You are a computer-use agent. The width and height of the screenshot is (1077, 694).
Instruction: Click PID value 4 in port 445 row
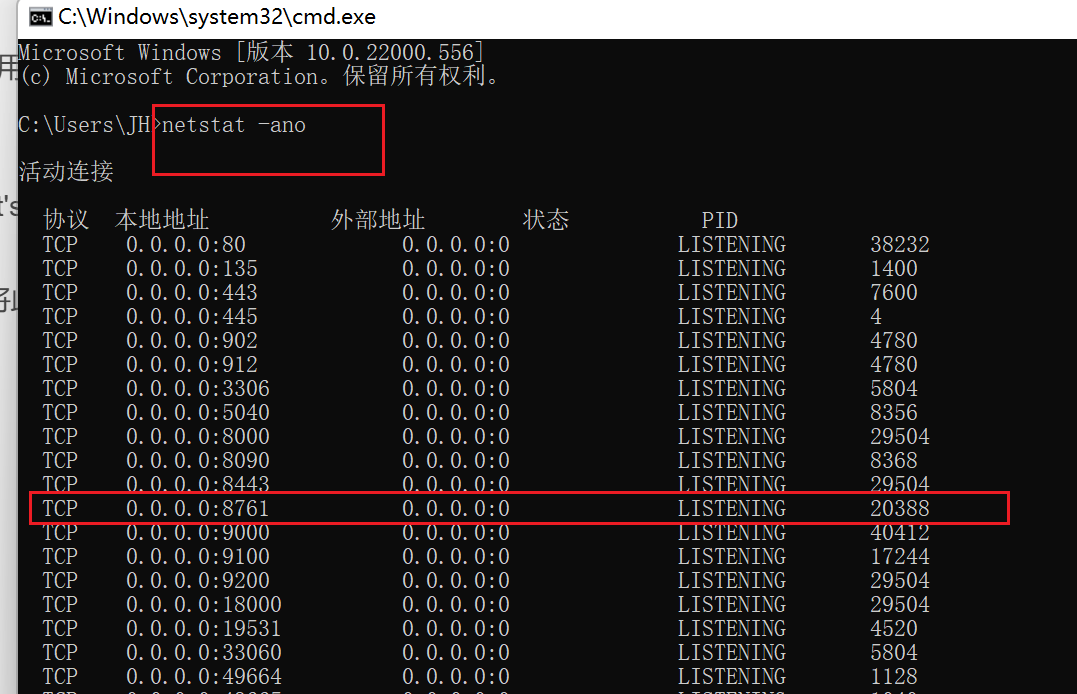876,317
